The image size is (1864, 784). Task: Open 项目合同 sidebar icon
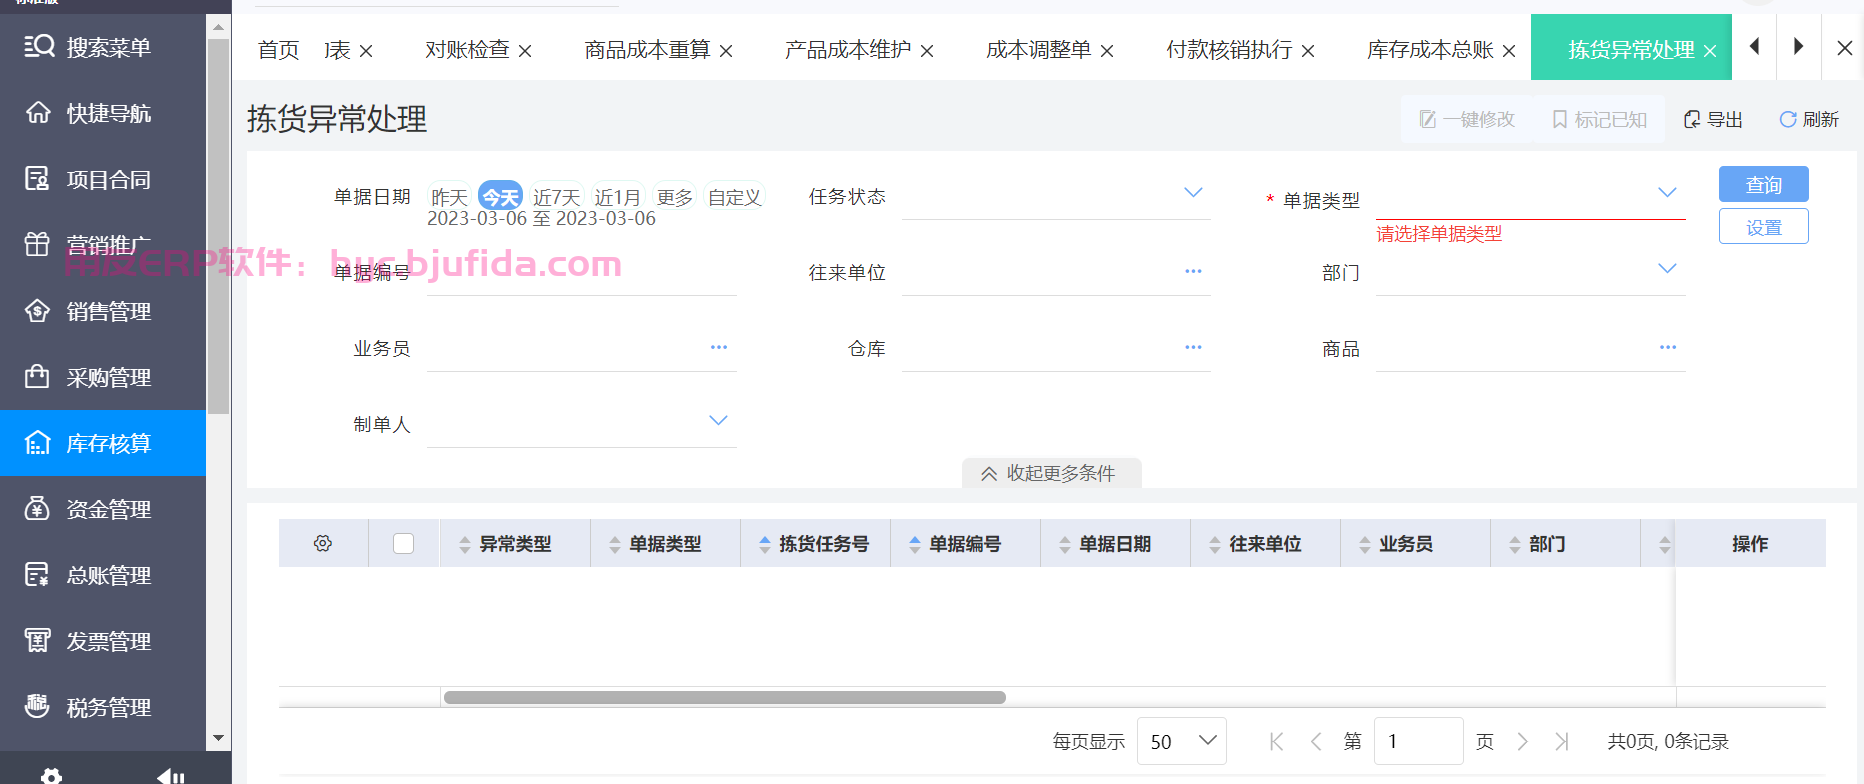pos(37,178)
